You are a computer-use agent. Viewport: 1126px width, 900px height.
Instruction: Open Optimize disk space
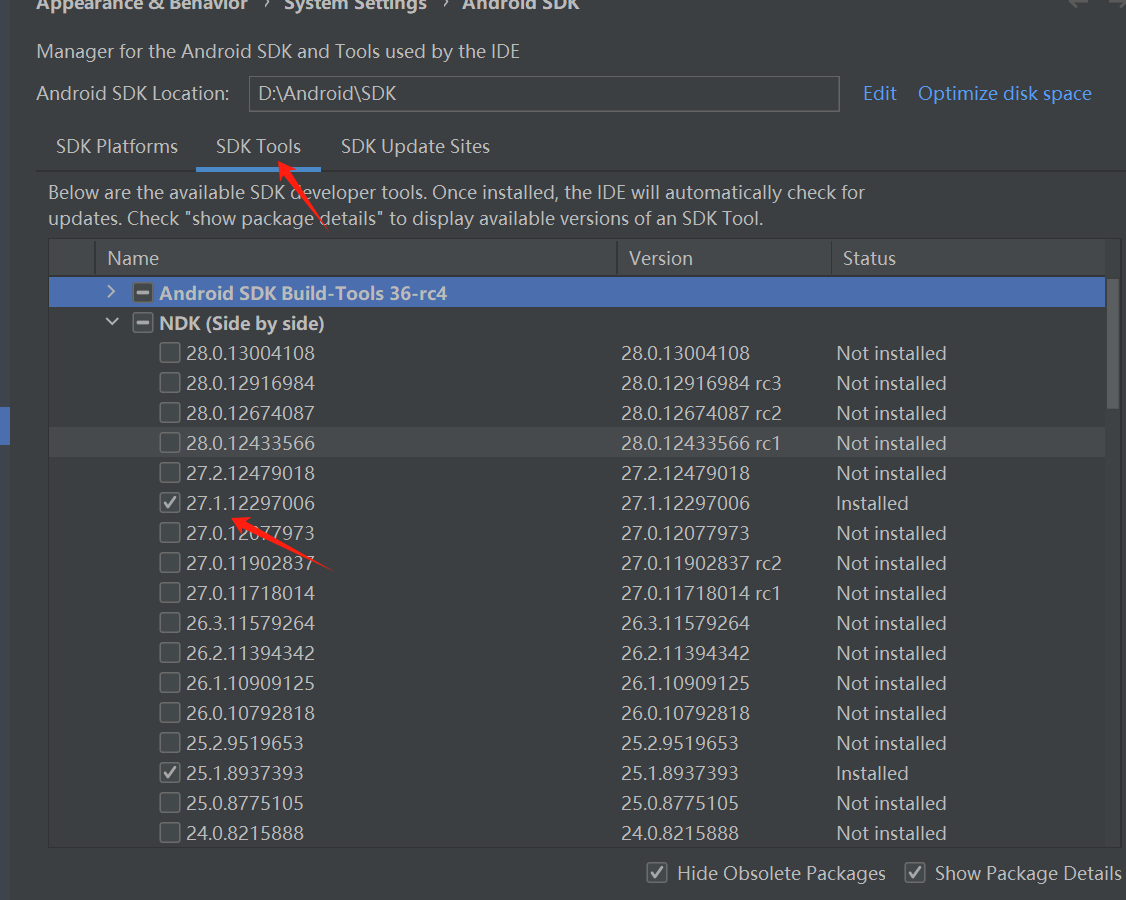click(x=1004, y=93)
